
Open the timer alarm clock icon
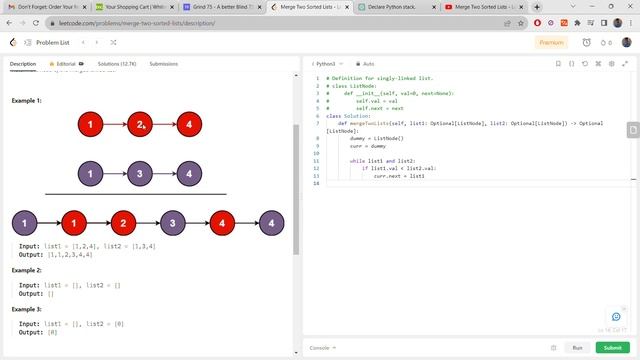[x=587, y=42]
